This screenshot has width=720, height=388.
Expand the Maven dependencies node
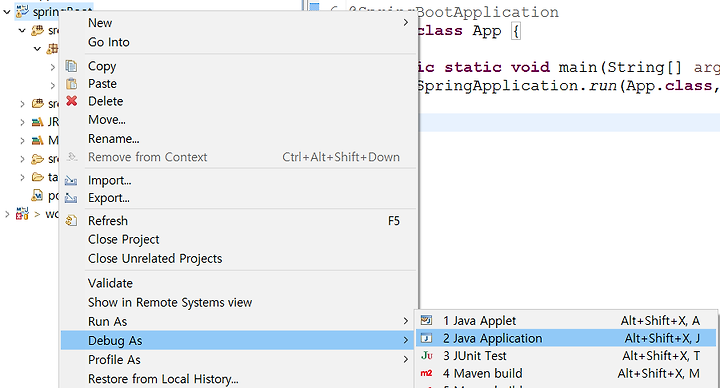pos(22,141)
